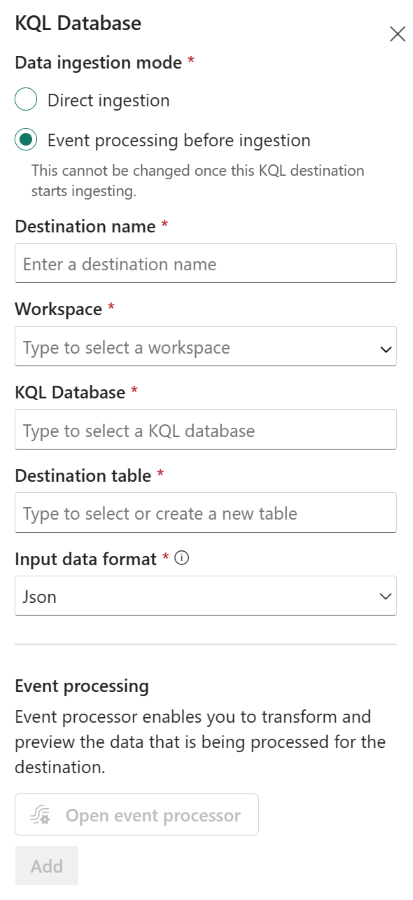Click the Workspace field label
Image resolution: width=413 pixels, height=900 pixels.
[x=59, y=309]
